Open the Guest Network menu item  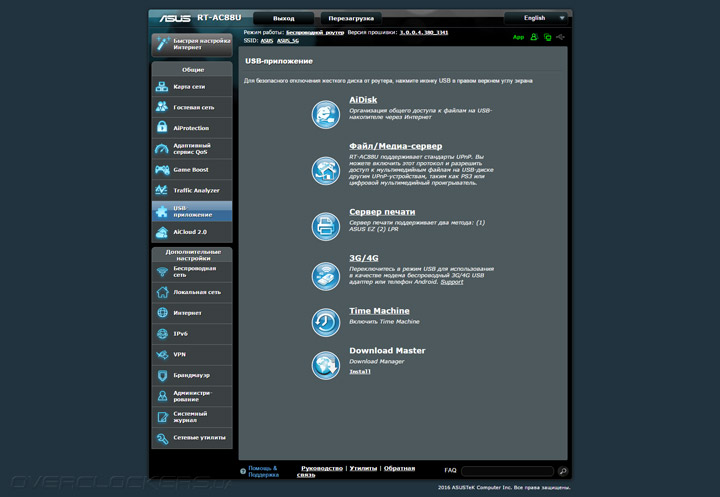(192, 107)
